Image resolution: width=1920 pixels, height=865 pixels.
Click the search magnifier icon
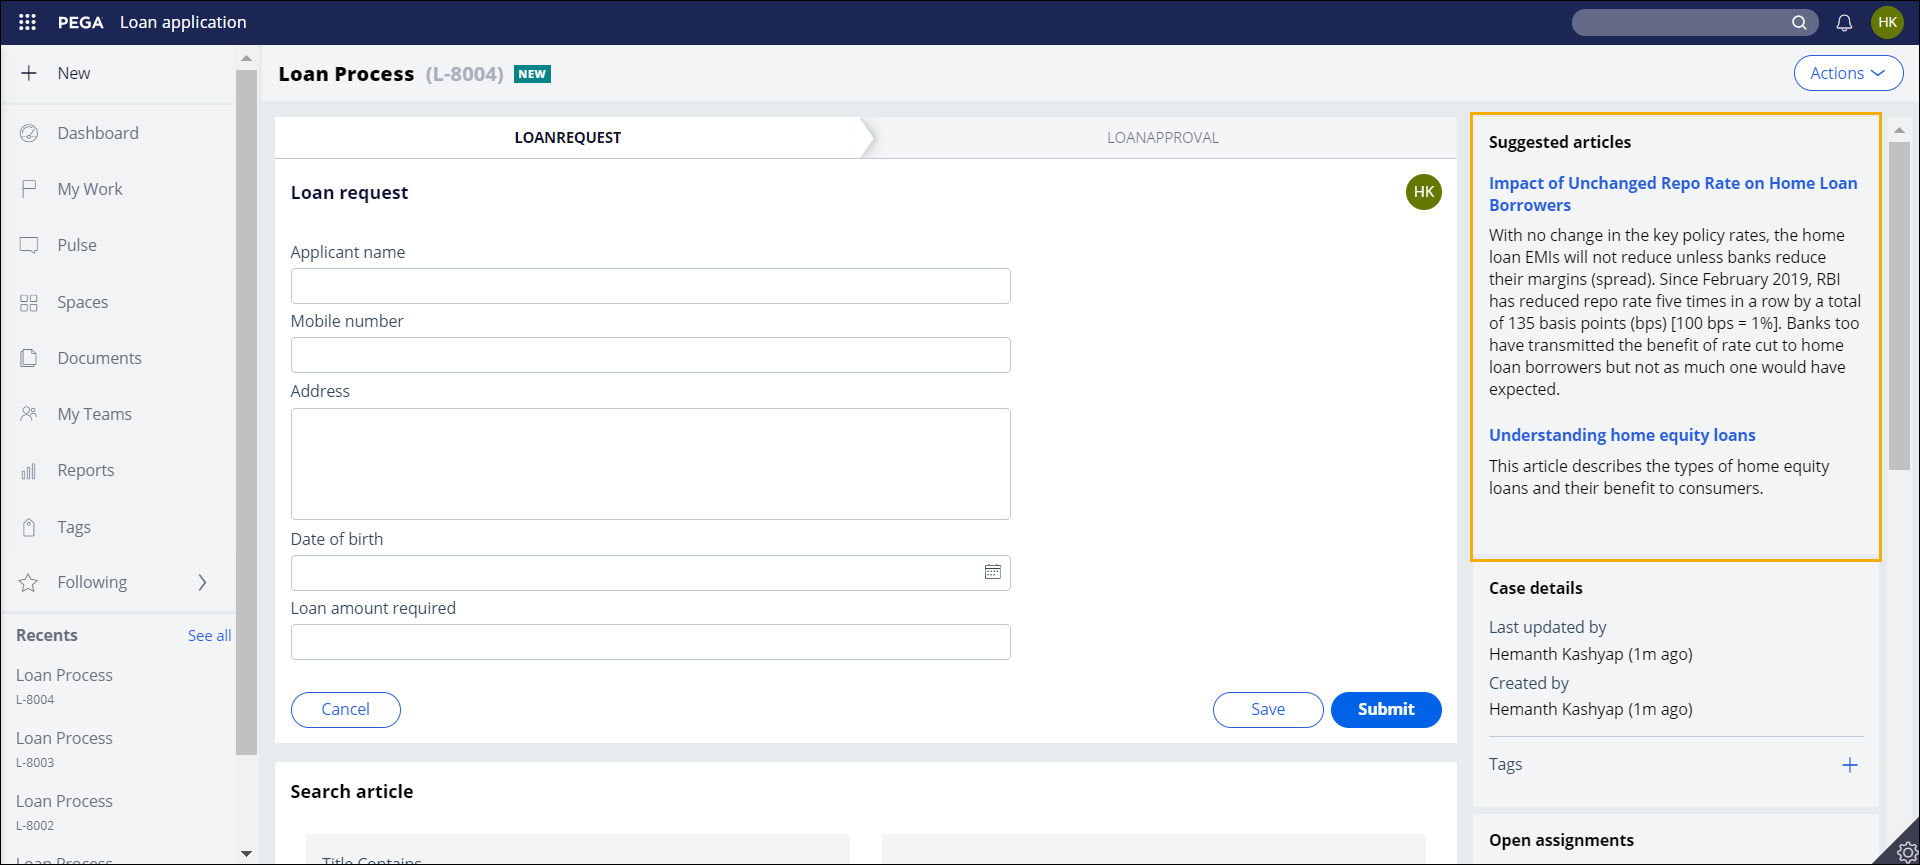point(1799,22)
